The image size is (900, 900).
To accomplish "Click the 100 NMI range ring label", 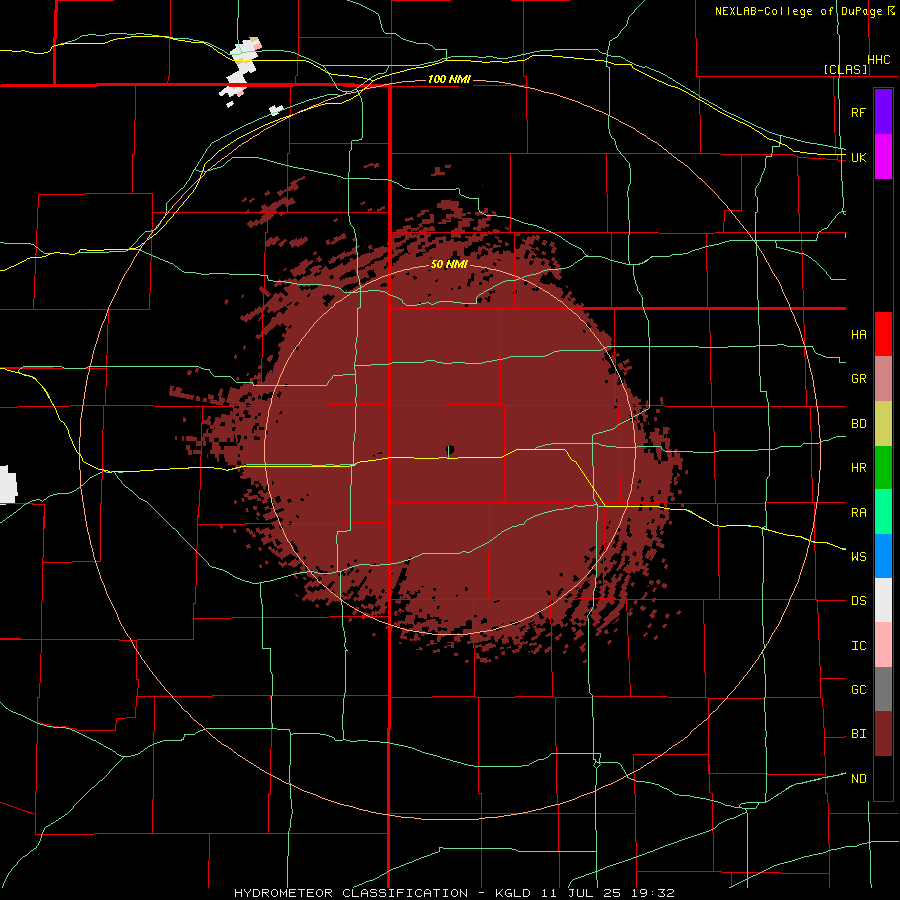I will tap(449, 79).
